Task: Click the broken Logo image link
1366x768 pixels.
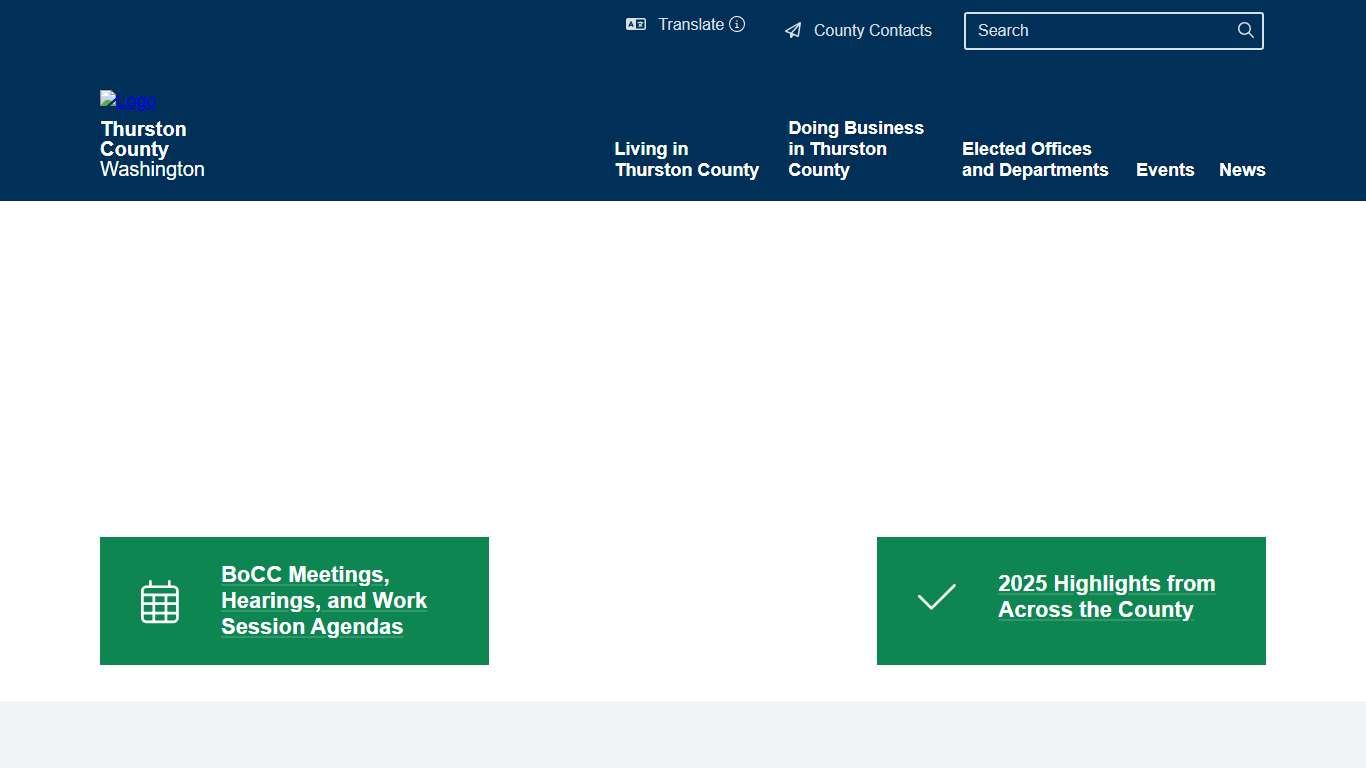Action: pyautogui.click(x=127, y=100)
